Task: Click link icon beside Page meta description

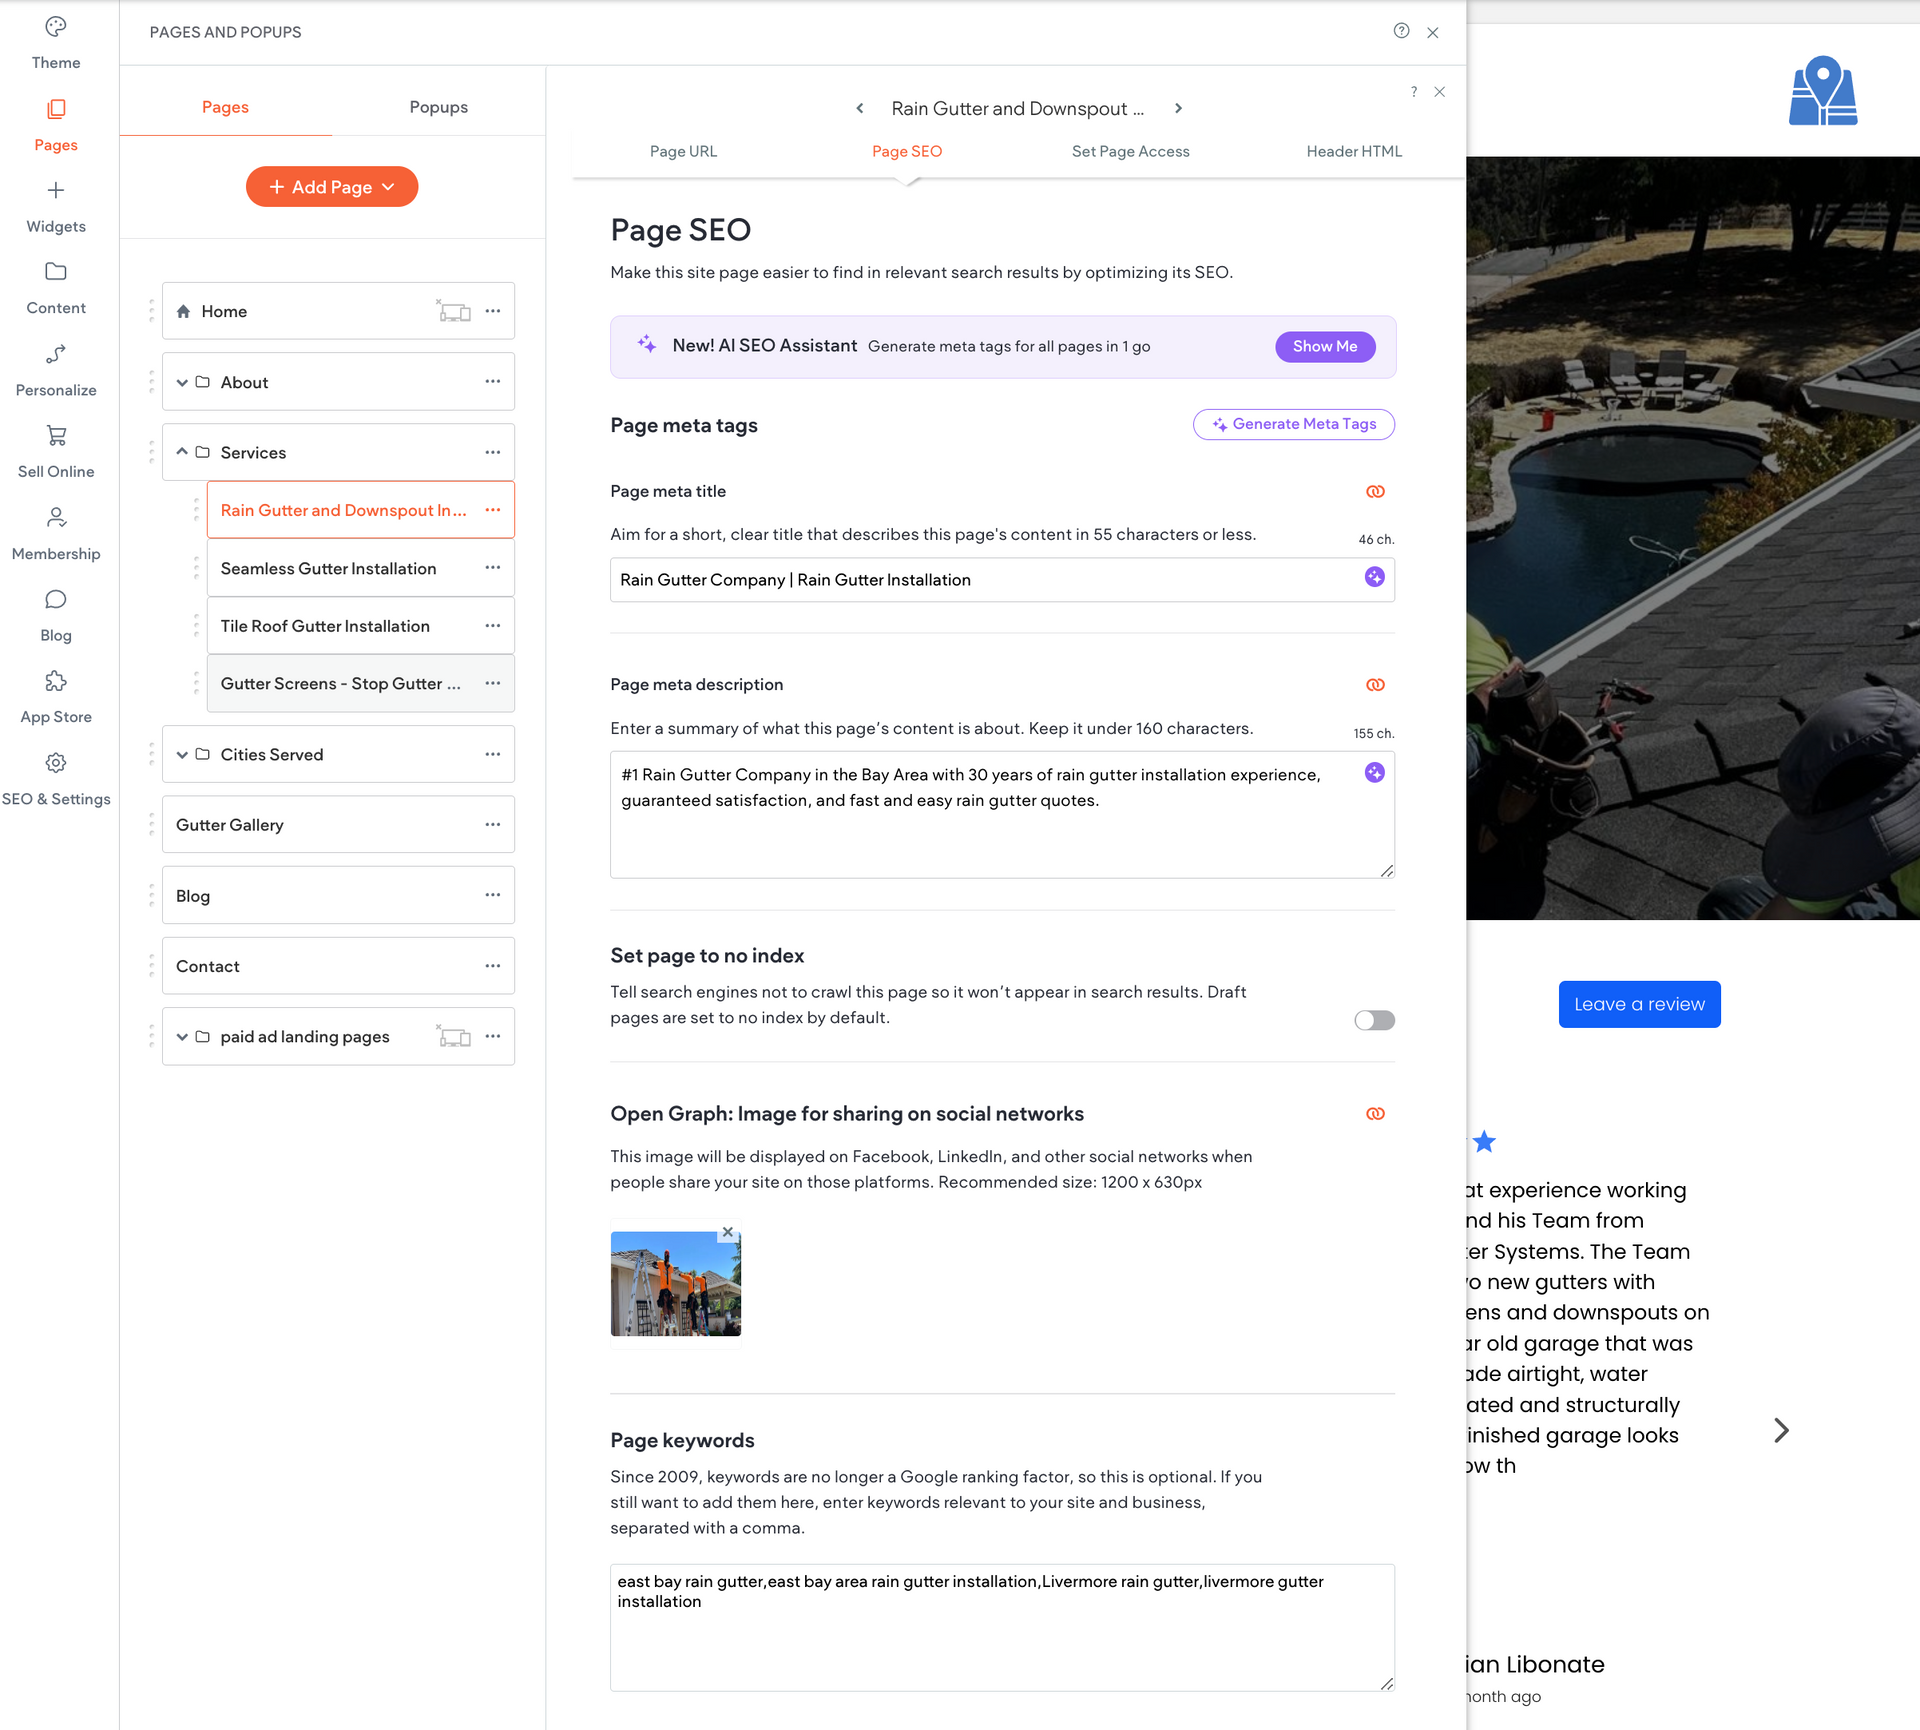Action: [x=1375, y=685]
